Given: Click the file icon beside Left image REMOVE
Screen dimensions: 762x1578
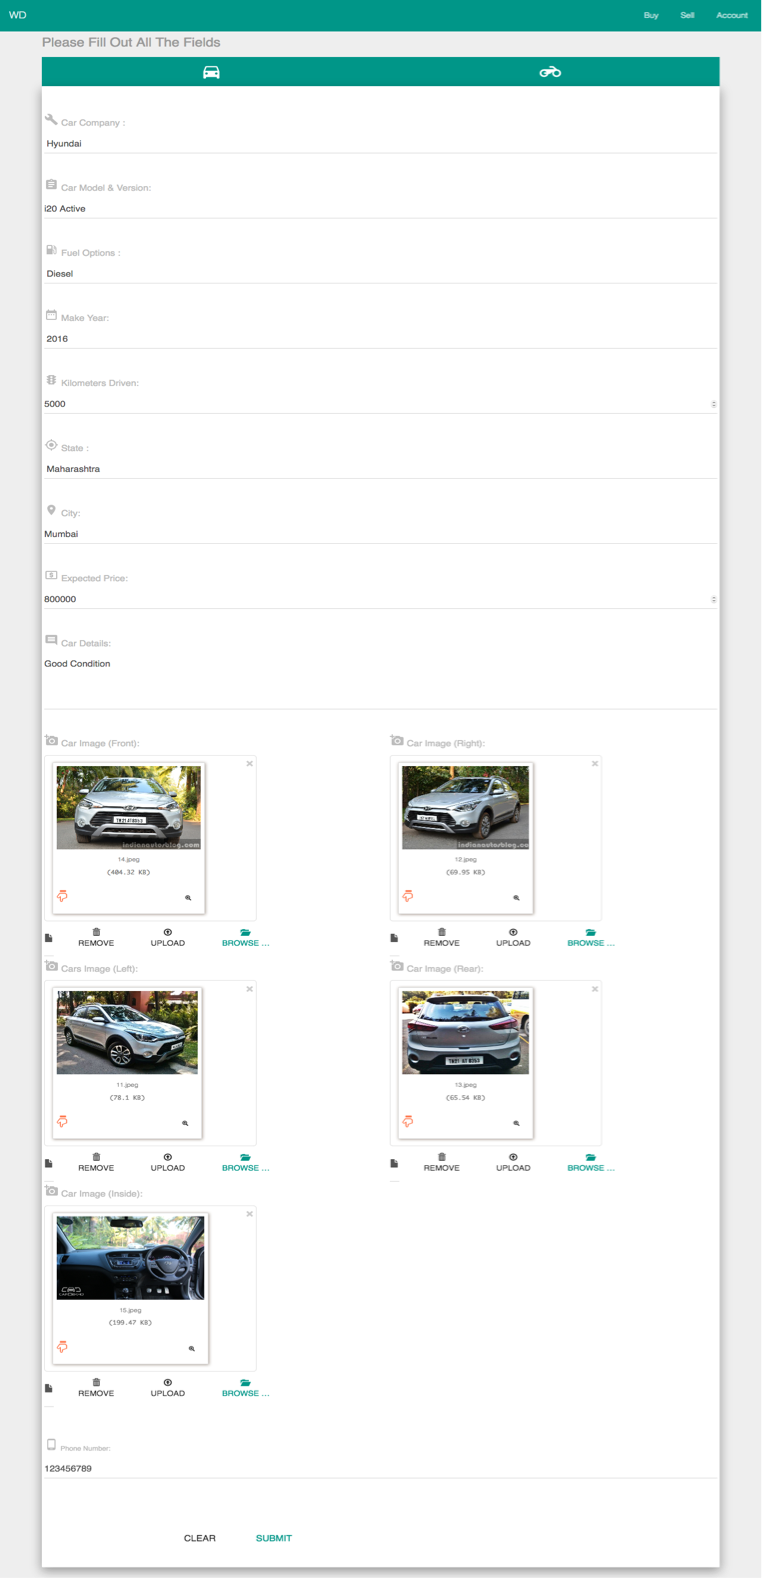Looking at the screenshot, I should (x=49, y=1163).
